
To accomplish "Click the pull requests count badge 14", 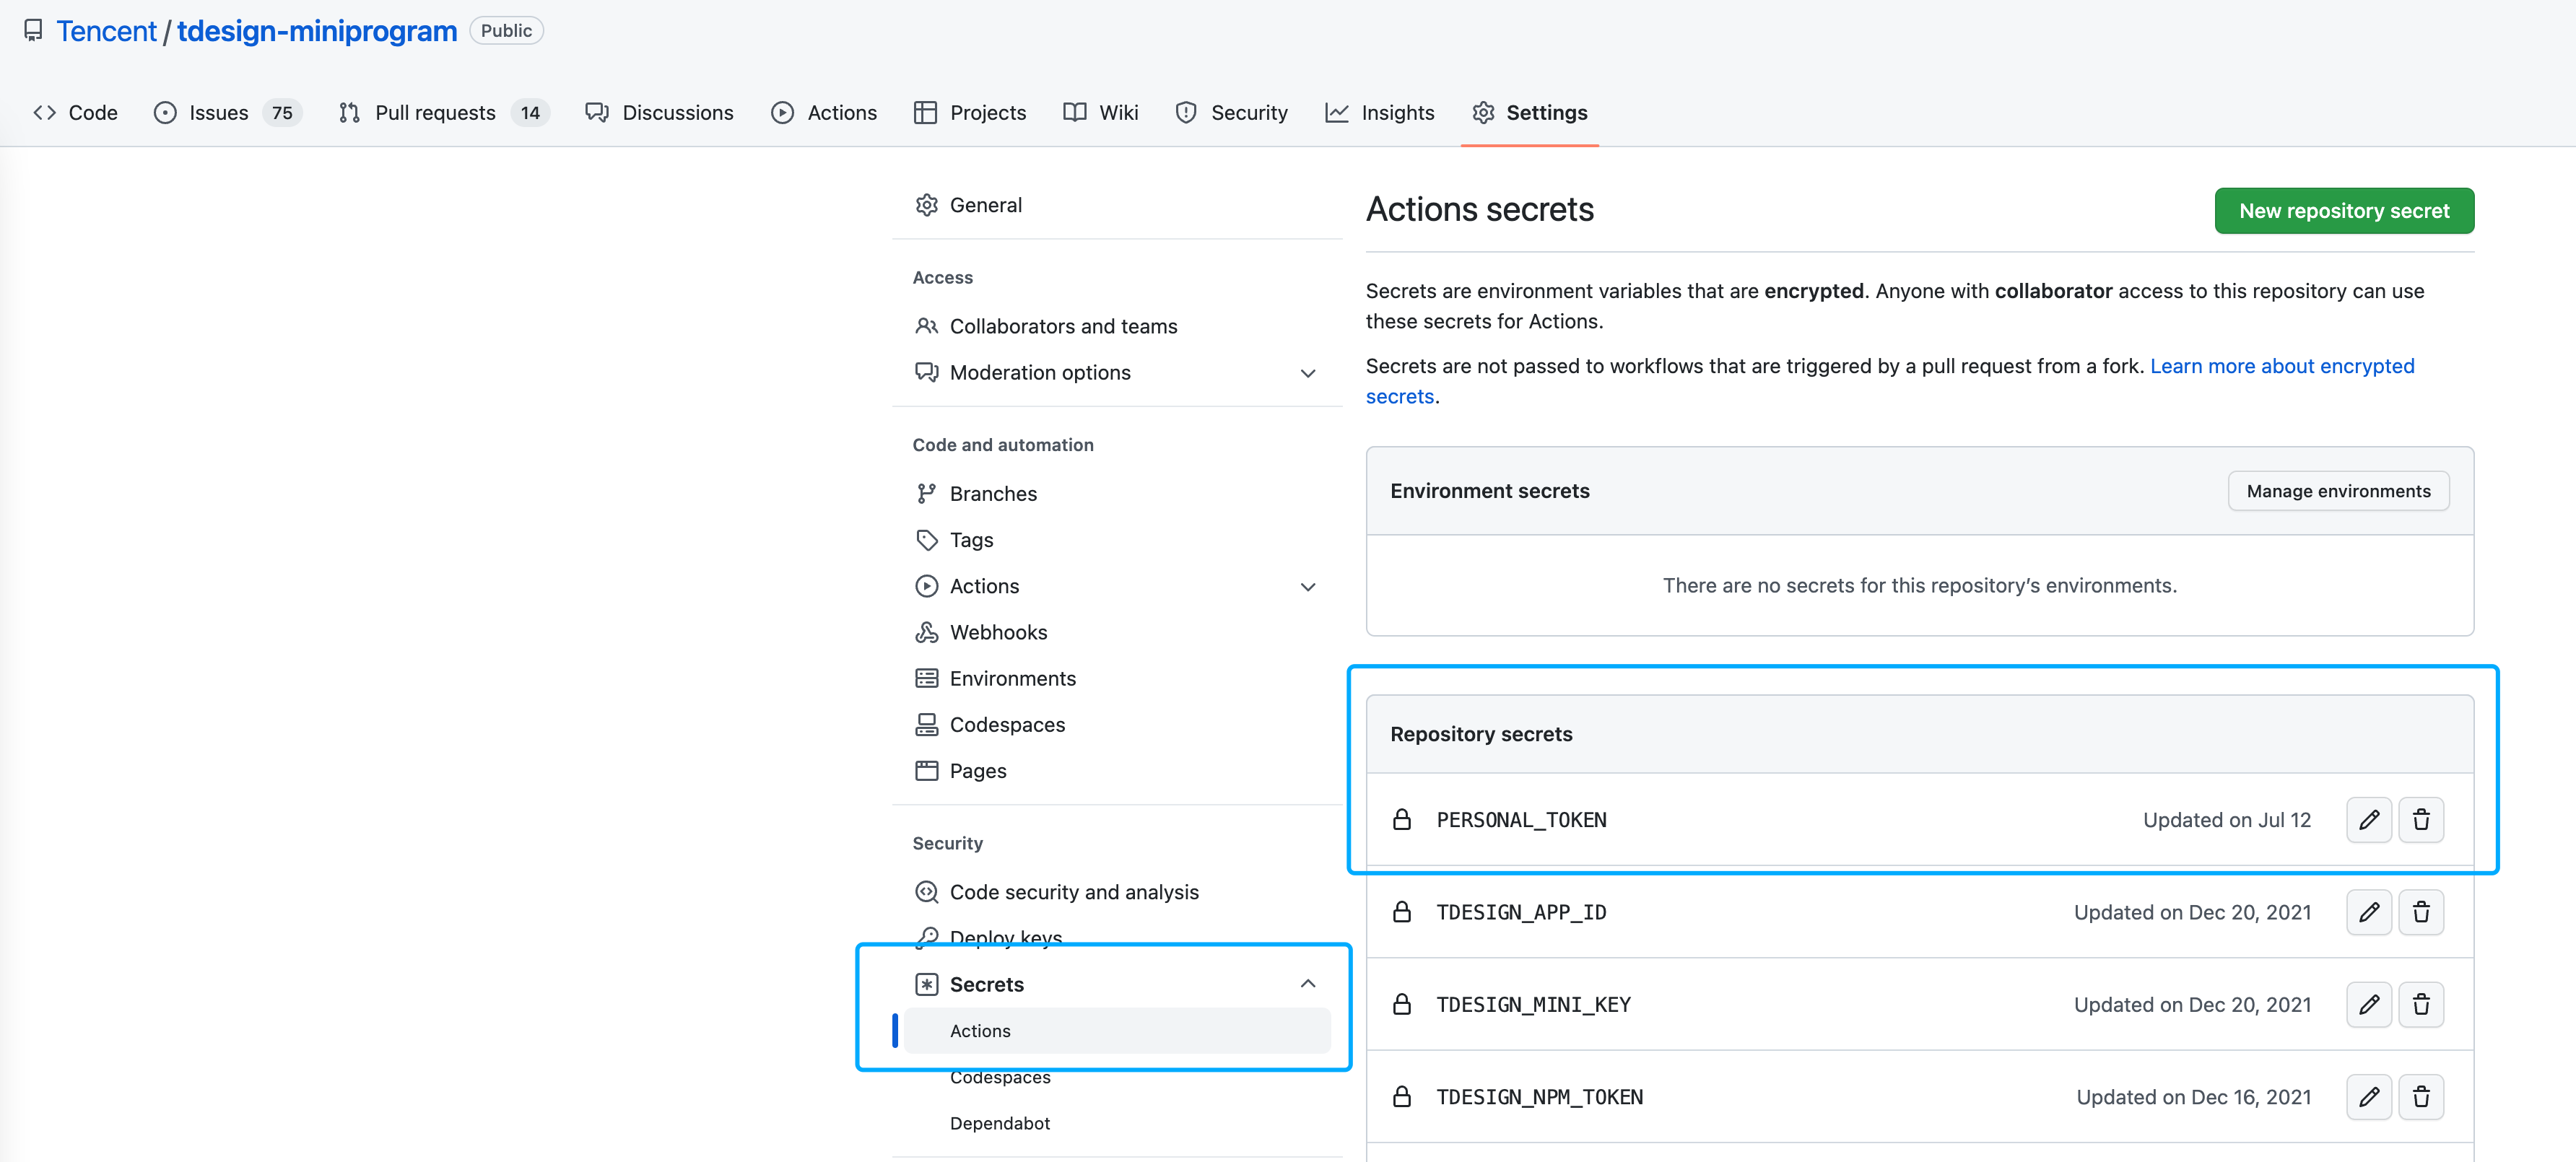I will click(x=530, y=113).
